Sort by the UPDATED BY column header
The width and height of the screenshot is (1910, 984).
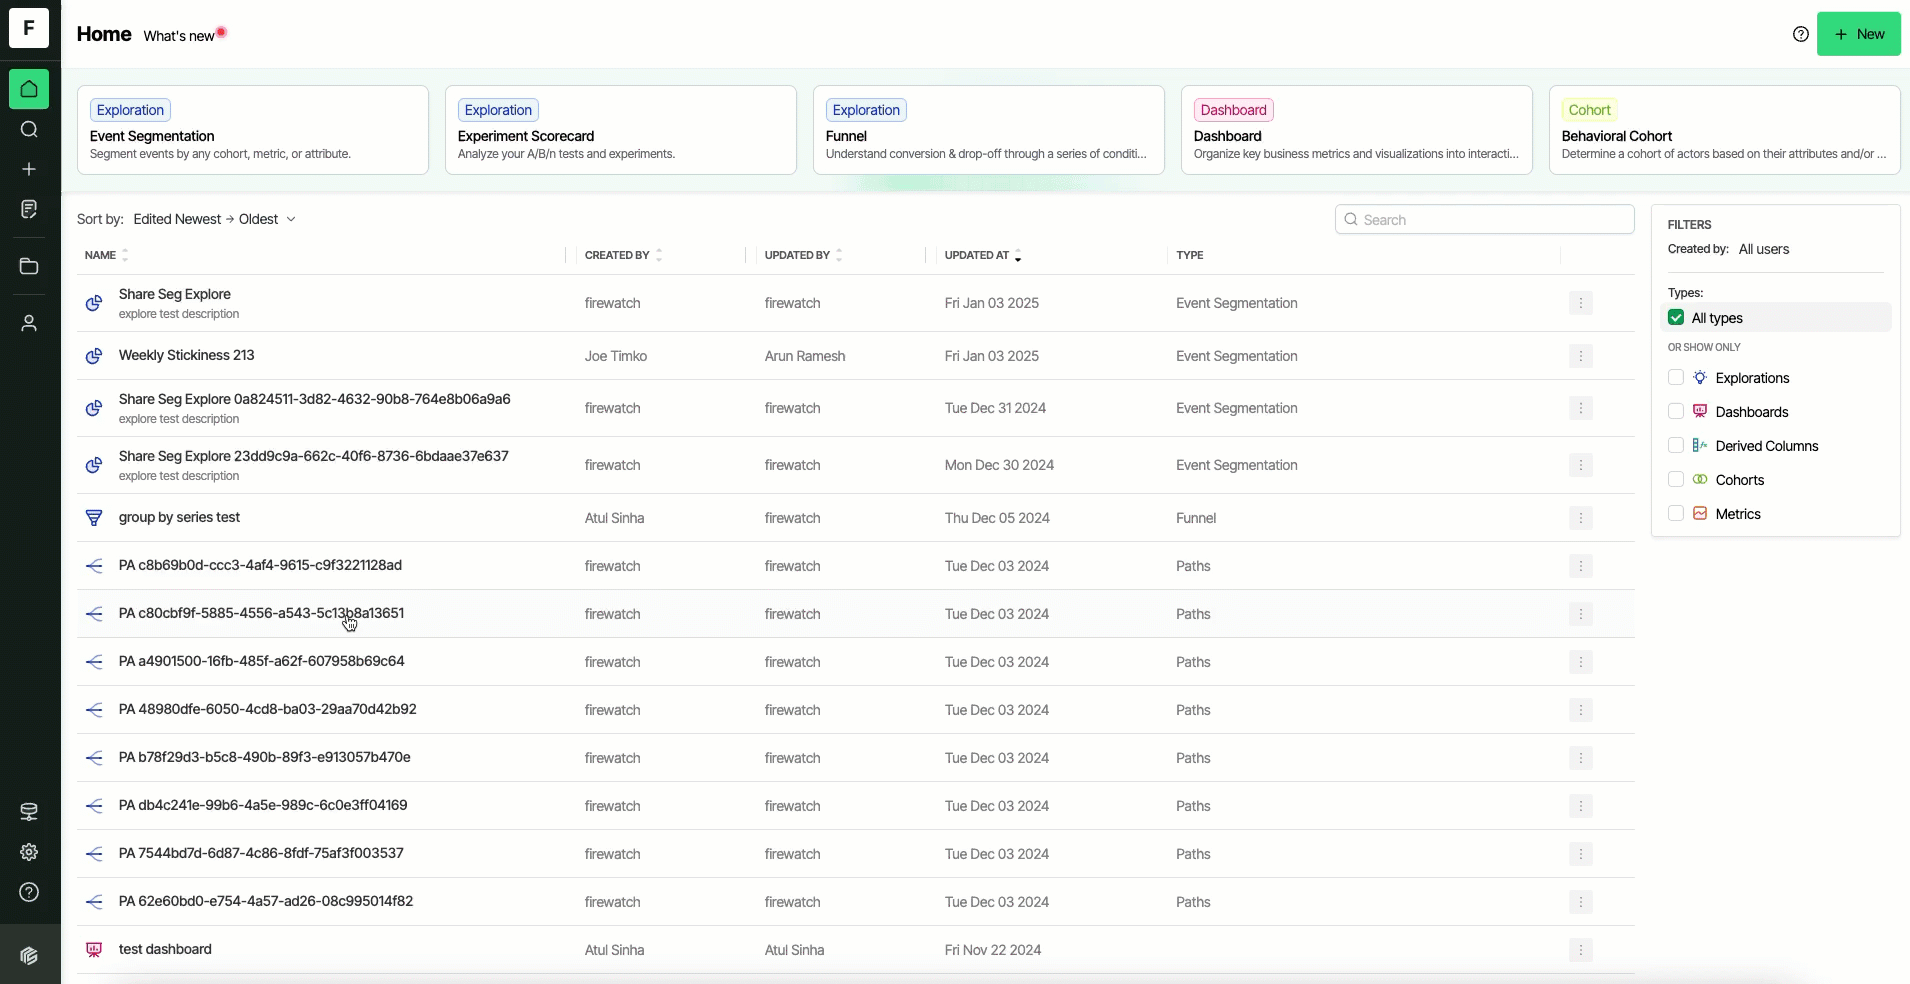coord(803,255)
